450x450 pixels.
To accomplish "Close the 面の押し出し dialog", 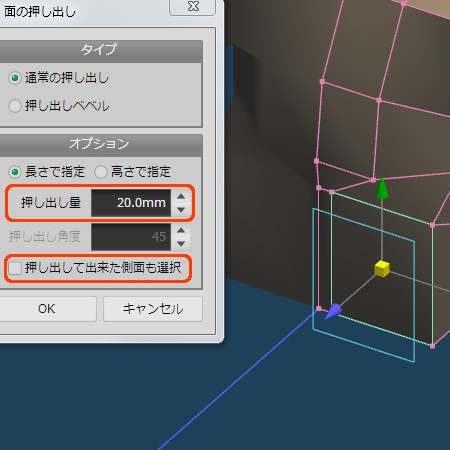I will [x=193, y=7].
